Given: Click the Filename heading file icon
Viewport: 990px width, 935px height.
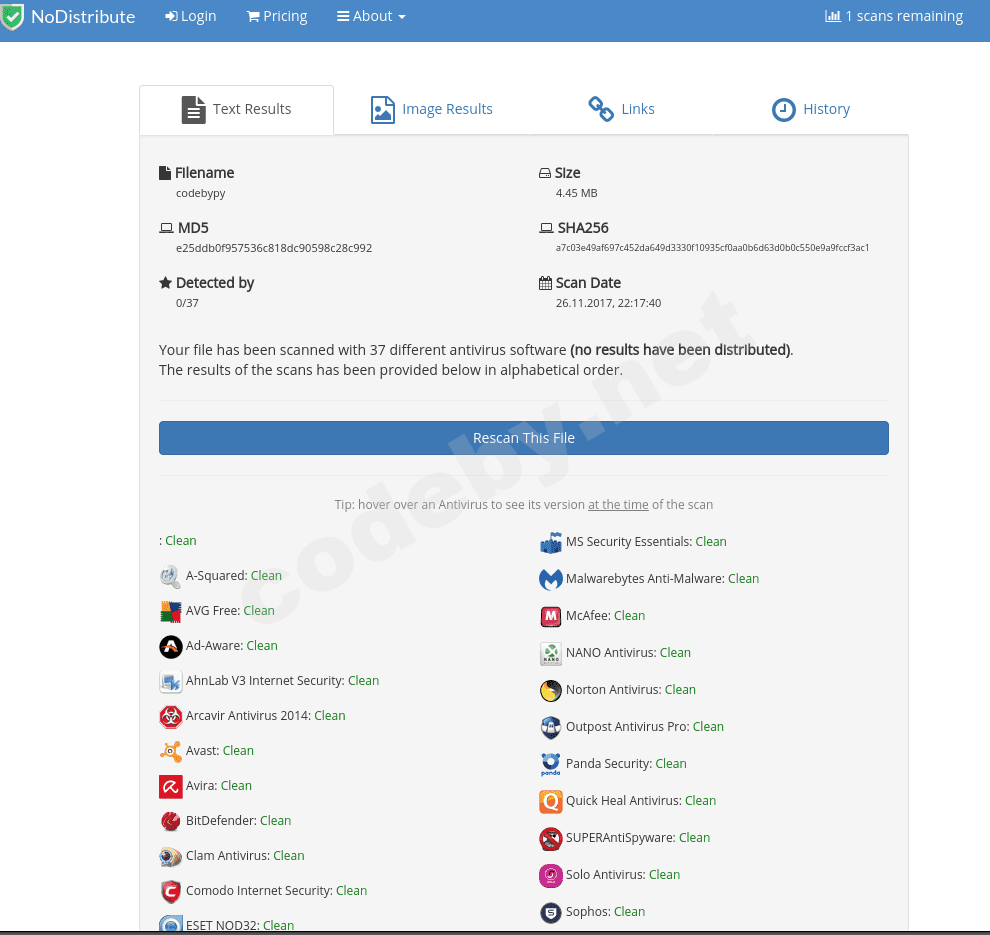Looking at the screenshot, I should [x=165, y=173].
